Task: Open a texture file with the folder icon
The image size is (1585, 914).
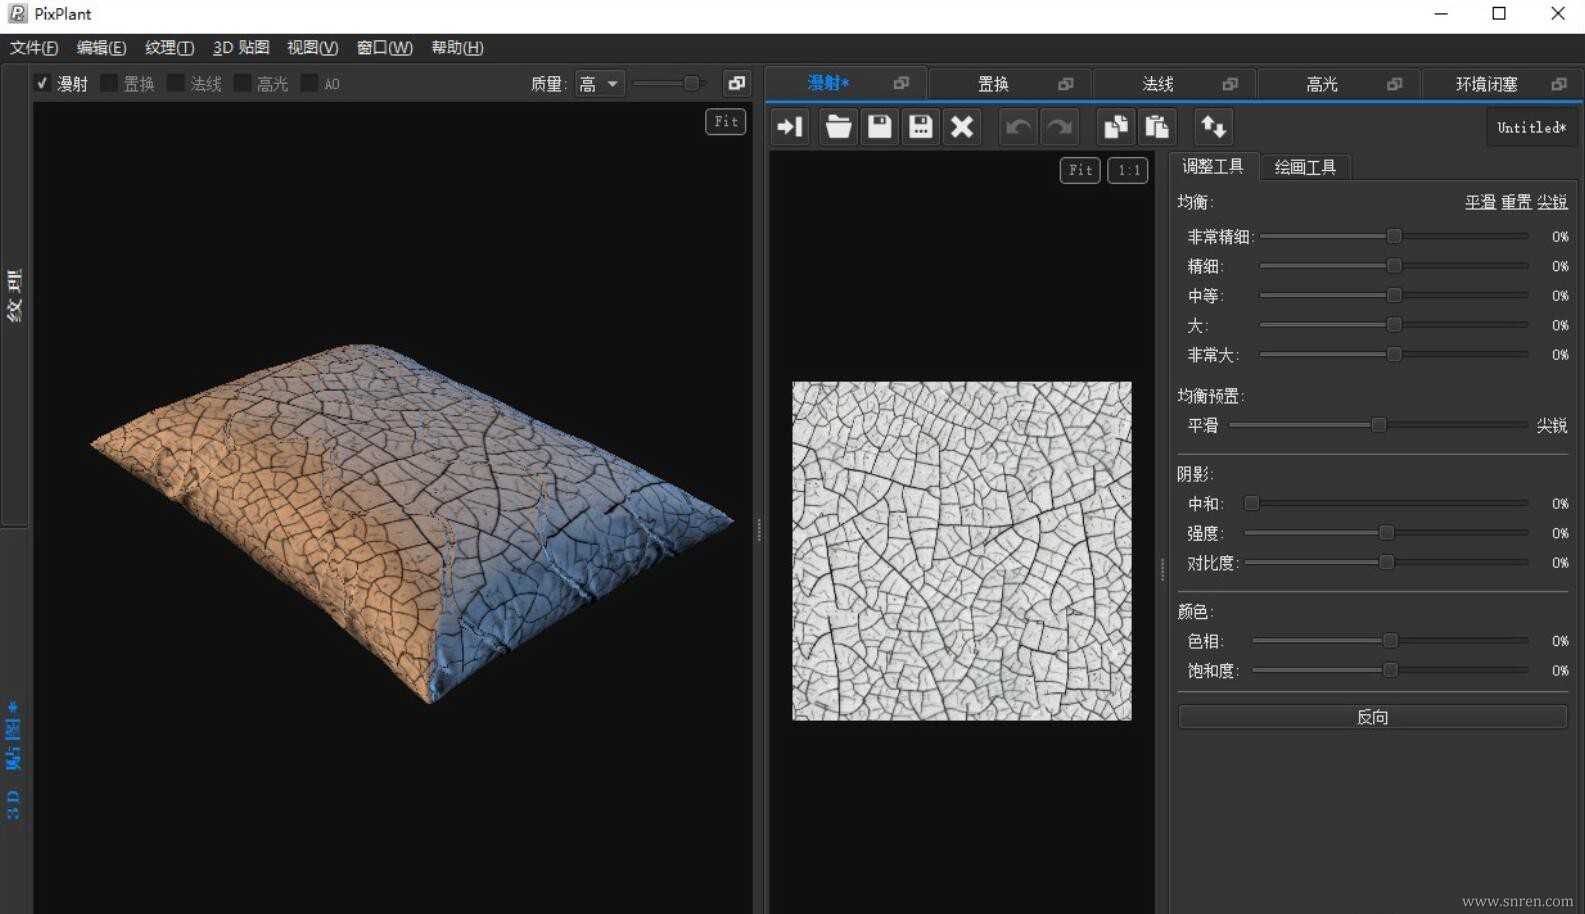Action: coord(838,127)
